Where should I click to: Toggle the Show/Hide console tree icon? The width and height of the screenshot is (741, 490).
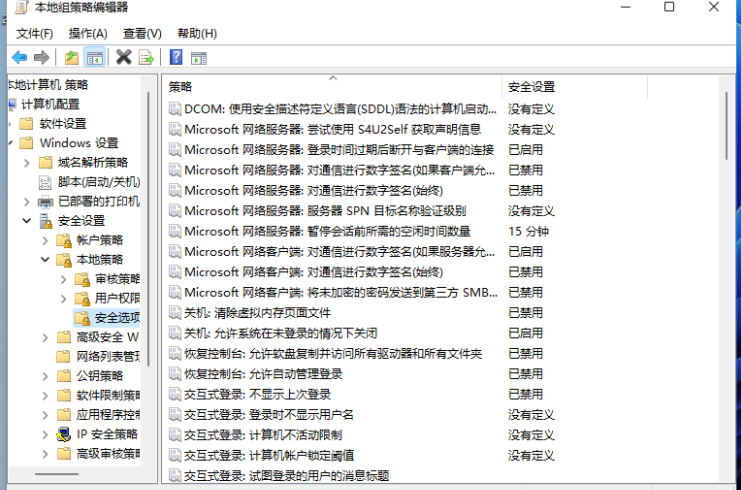95,57
